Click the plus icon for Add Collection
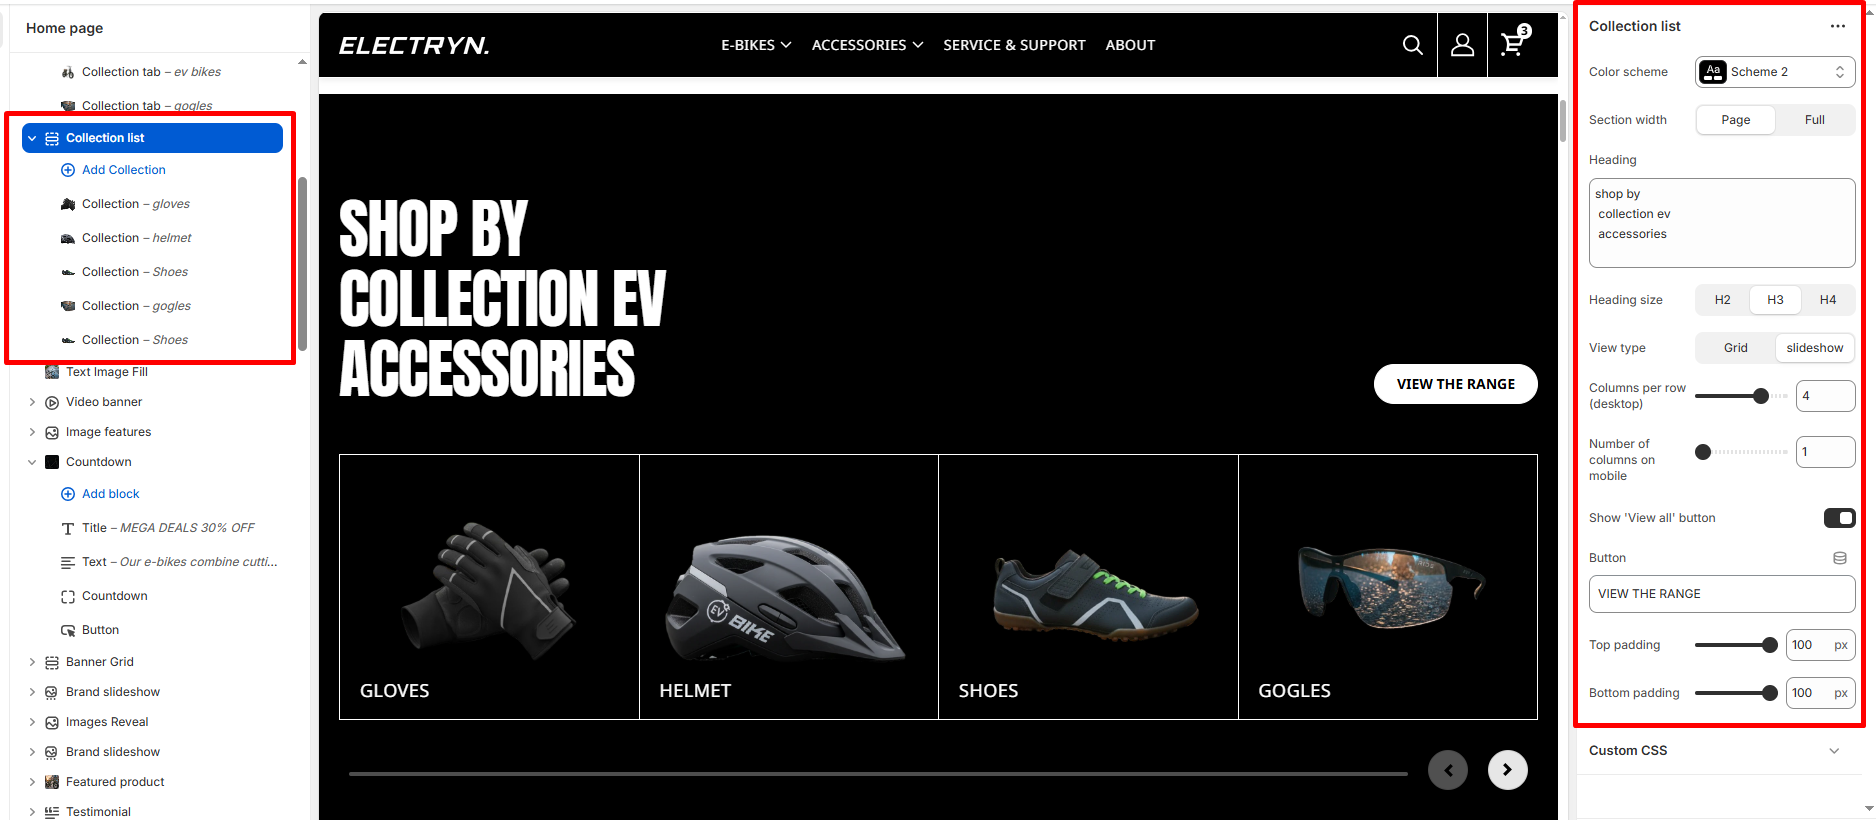The image size is (1876, 820). click(x=68, y=170)
